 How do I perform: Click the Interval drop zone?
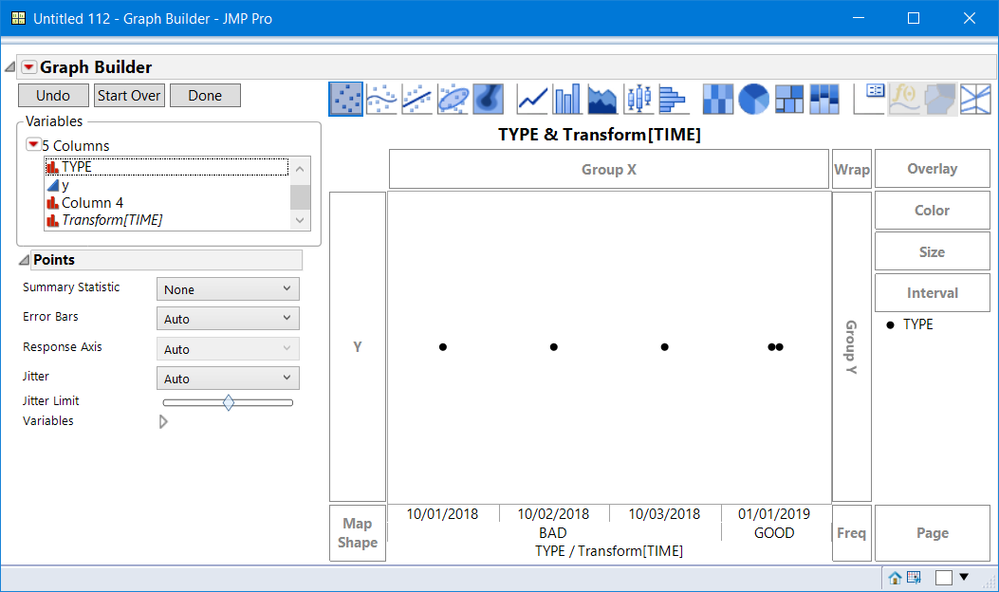932,293
